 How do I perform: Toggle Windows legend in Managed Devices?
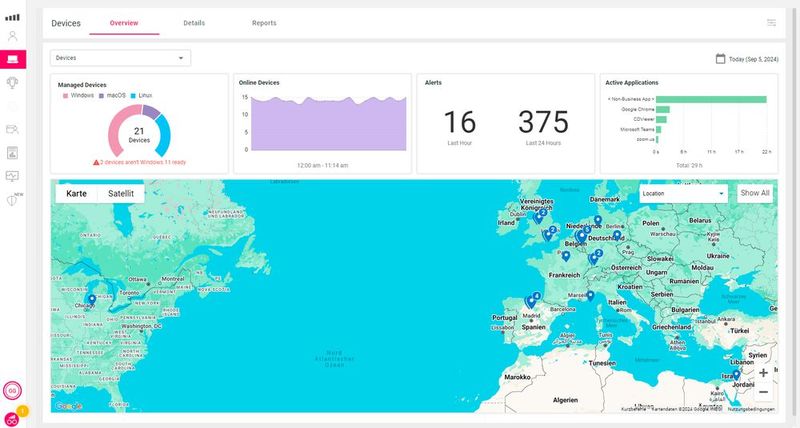pyautogui.click(x=78, y=95)
